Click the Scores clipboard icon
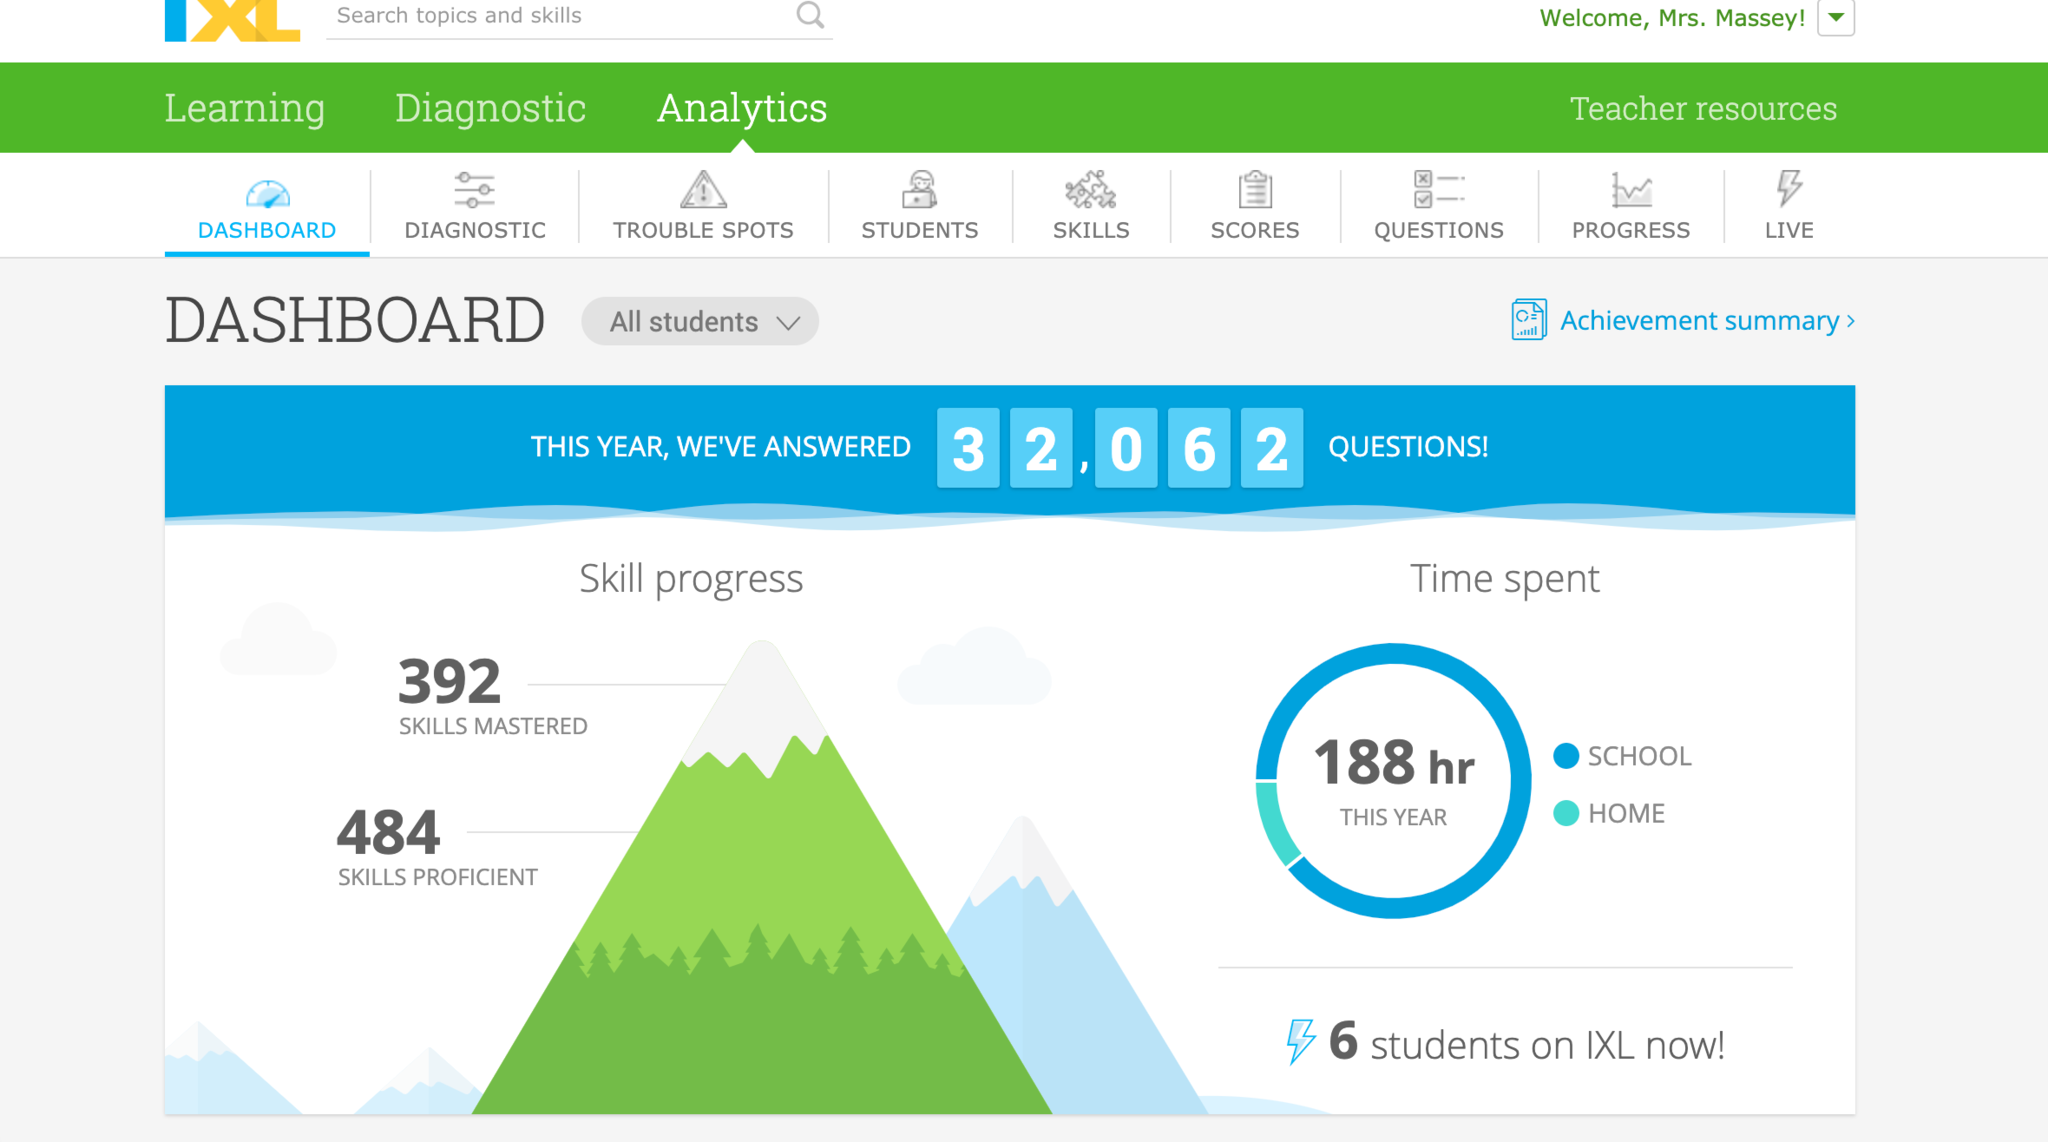This screenshot has height=1142, width=2048. [1254, 189]
